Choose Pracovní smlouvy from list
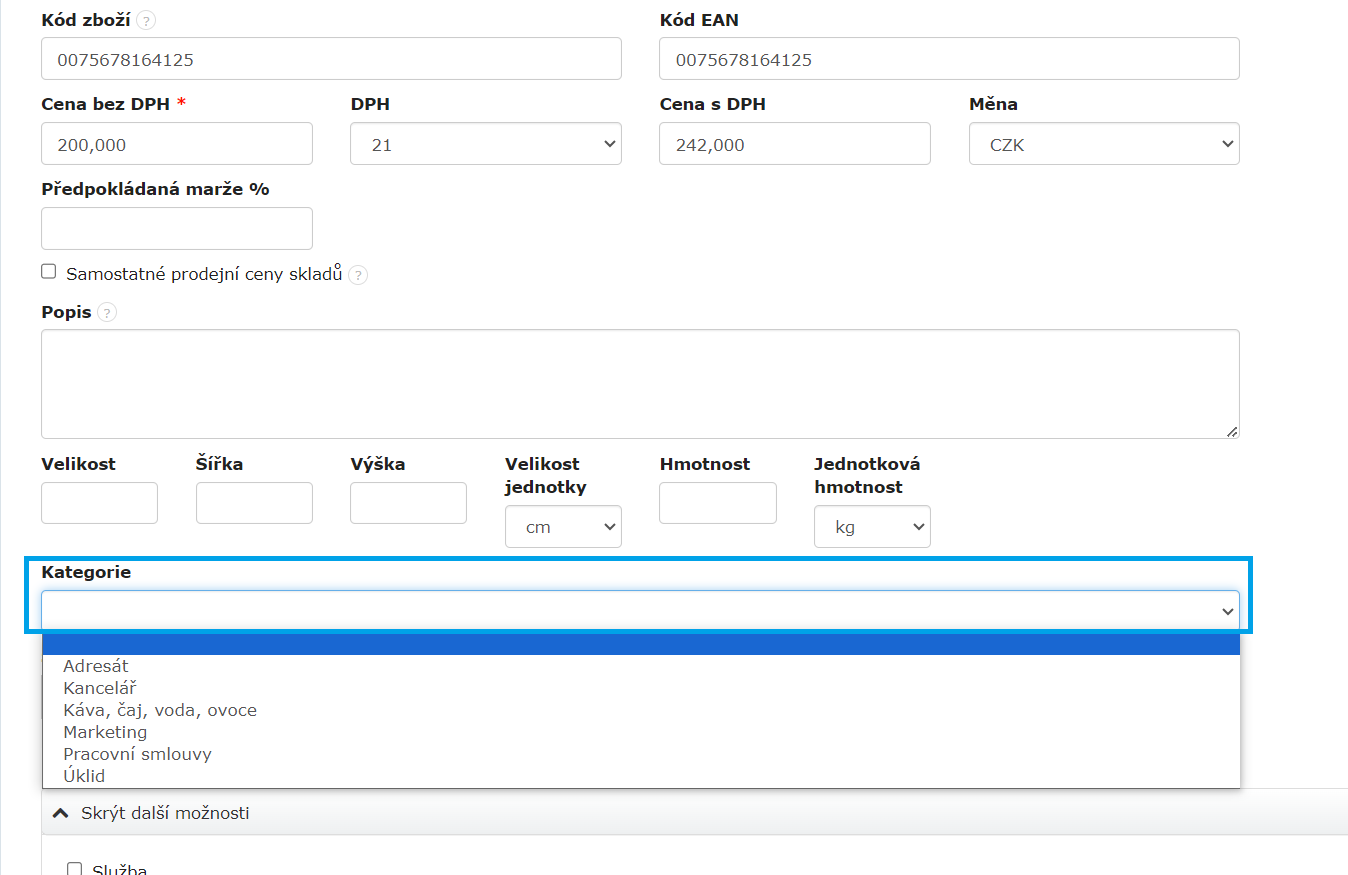Image resolution: width=1348 pixels, height=875 pixels. 137,754
